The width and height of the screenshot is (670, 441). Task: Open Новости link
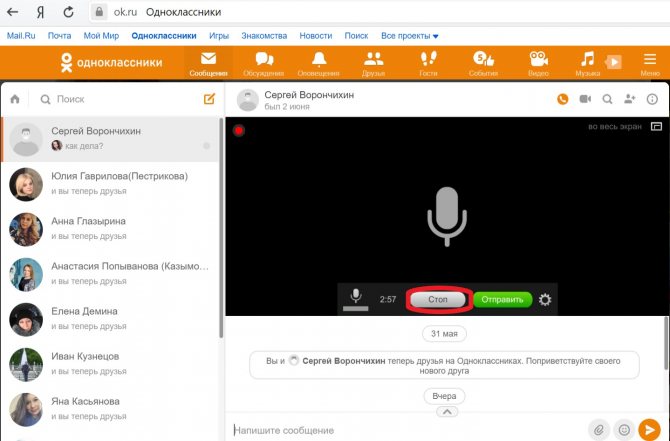pos(316,36)
